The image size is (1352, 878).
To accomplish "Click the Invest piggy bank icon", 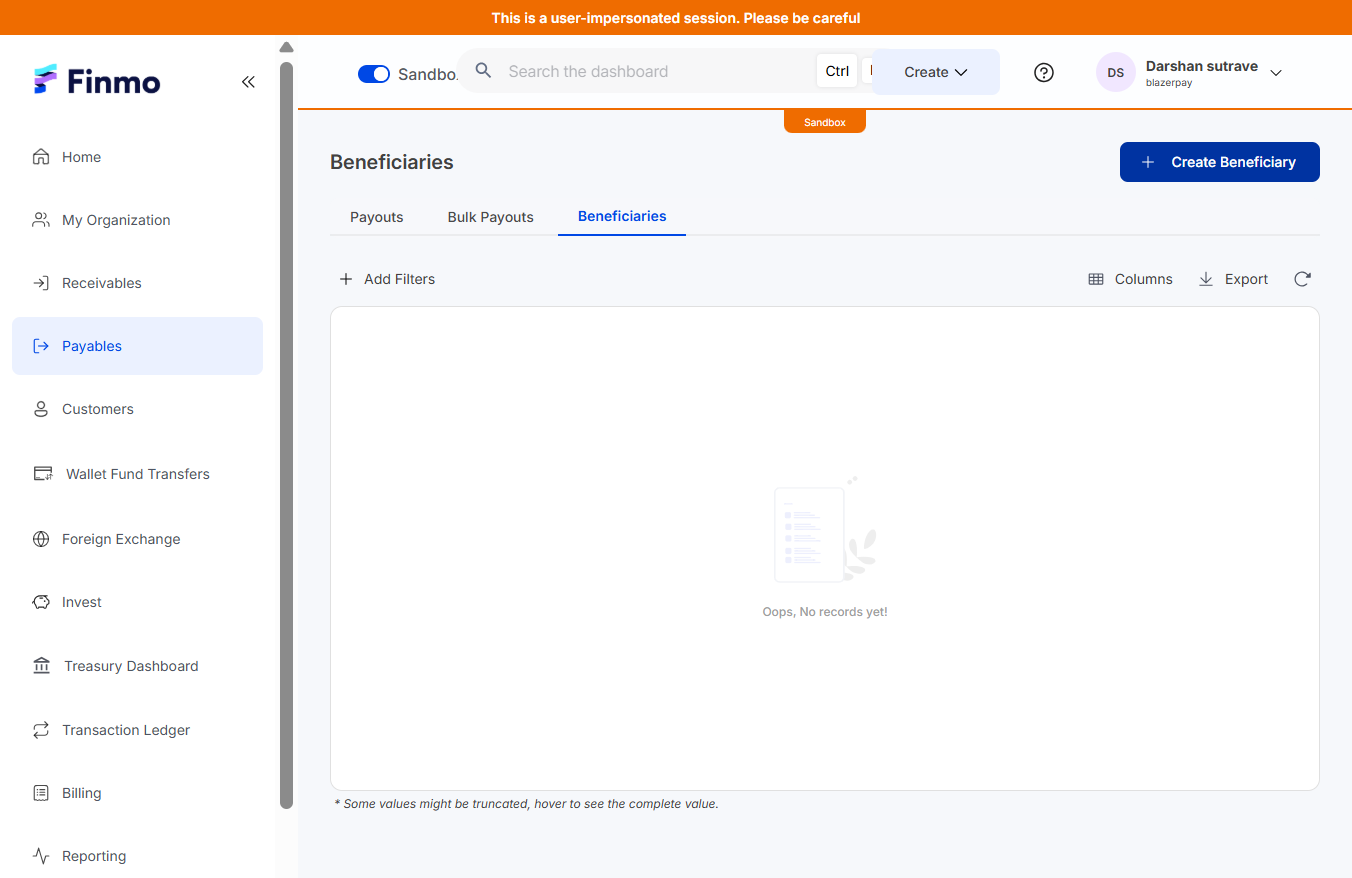I will (x=41, y=602).
